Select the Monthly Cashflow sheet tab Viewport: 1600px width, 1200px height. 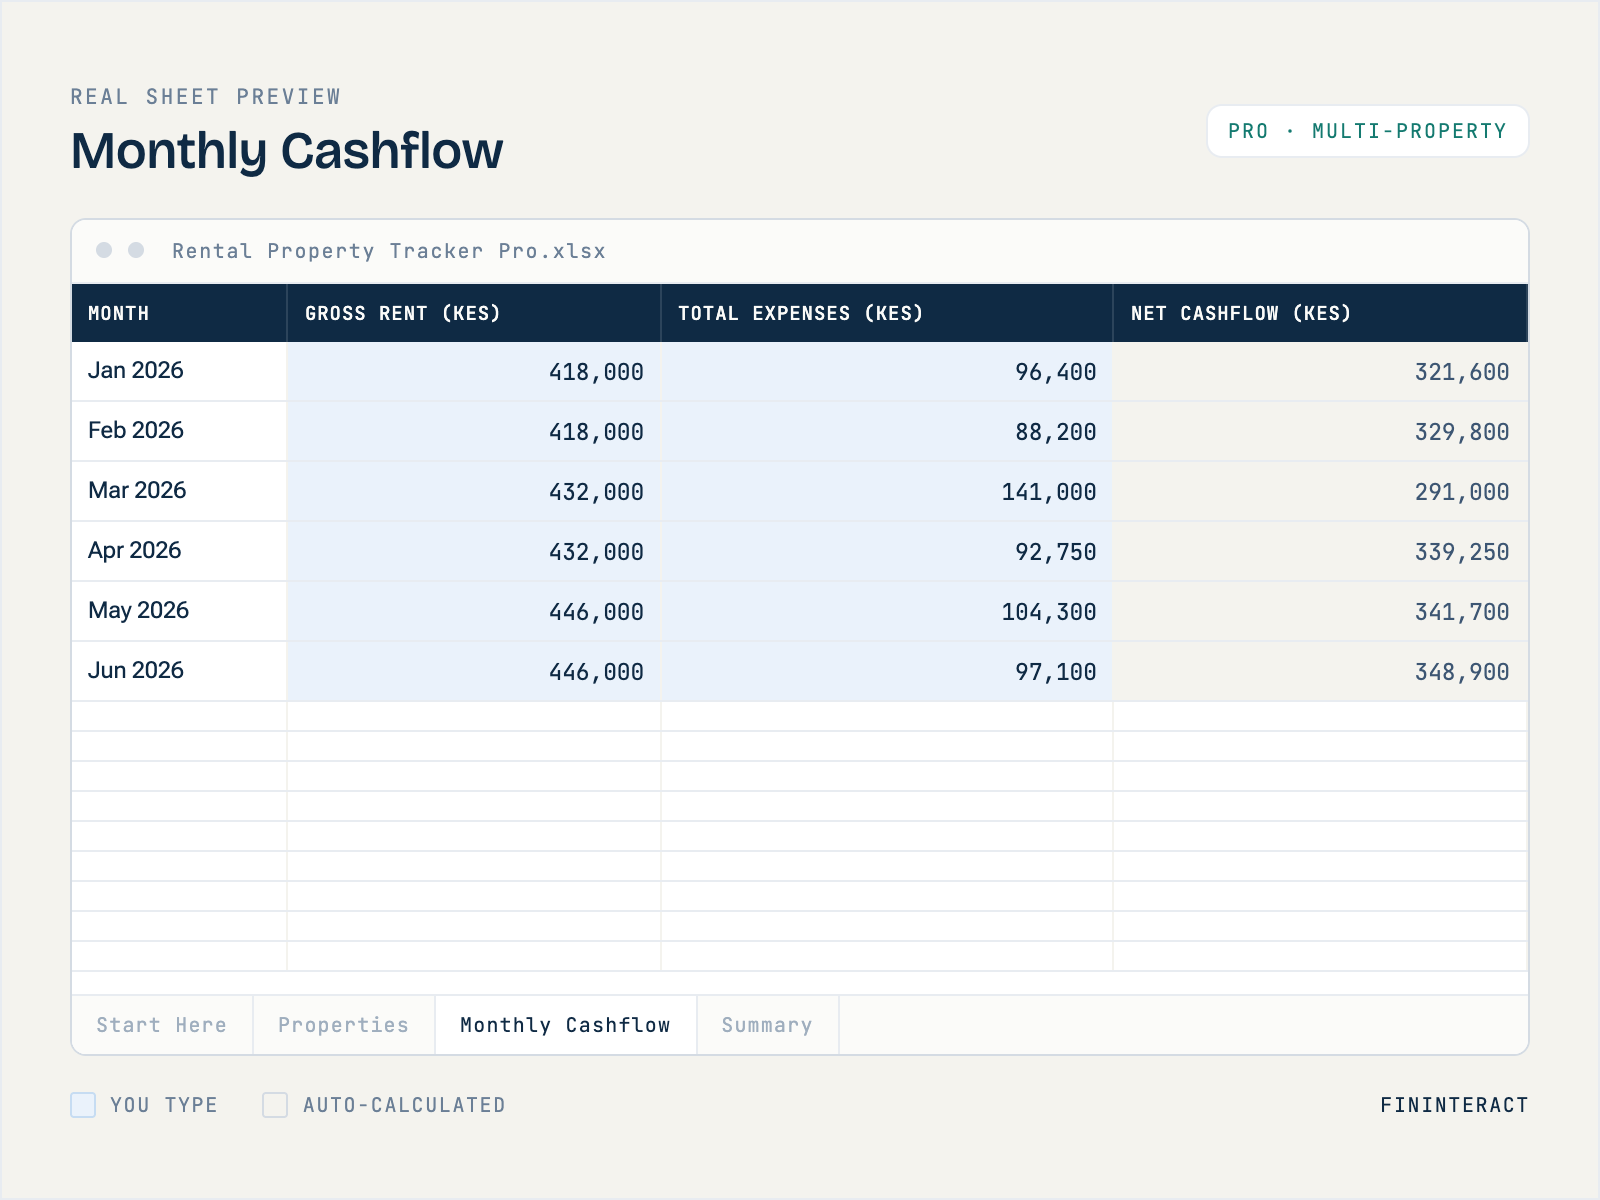(x=566, y=1025)
